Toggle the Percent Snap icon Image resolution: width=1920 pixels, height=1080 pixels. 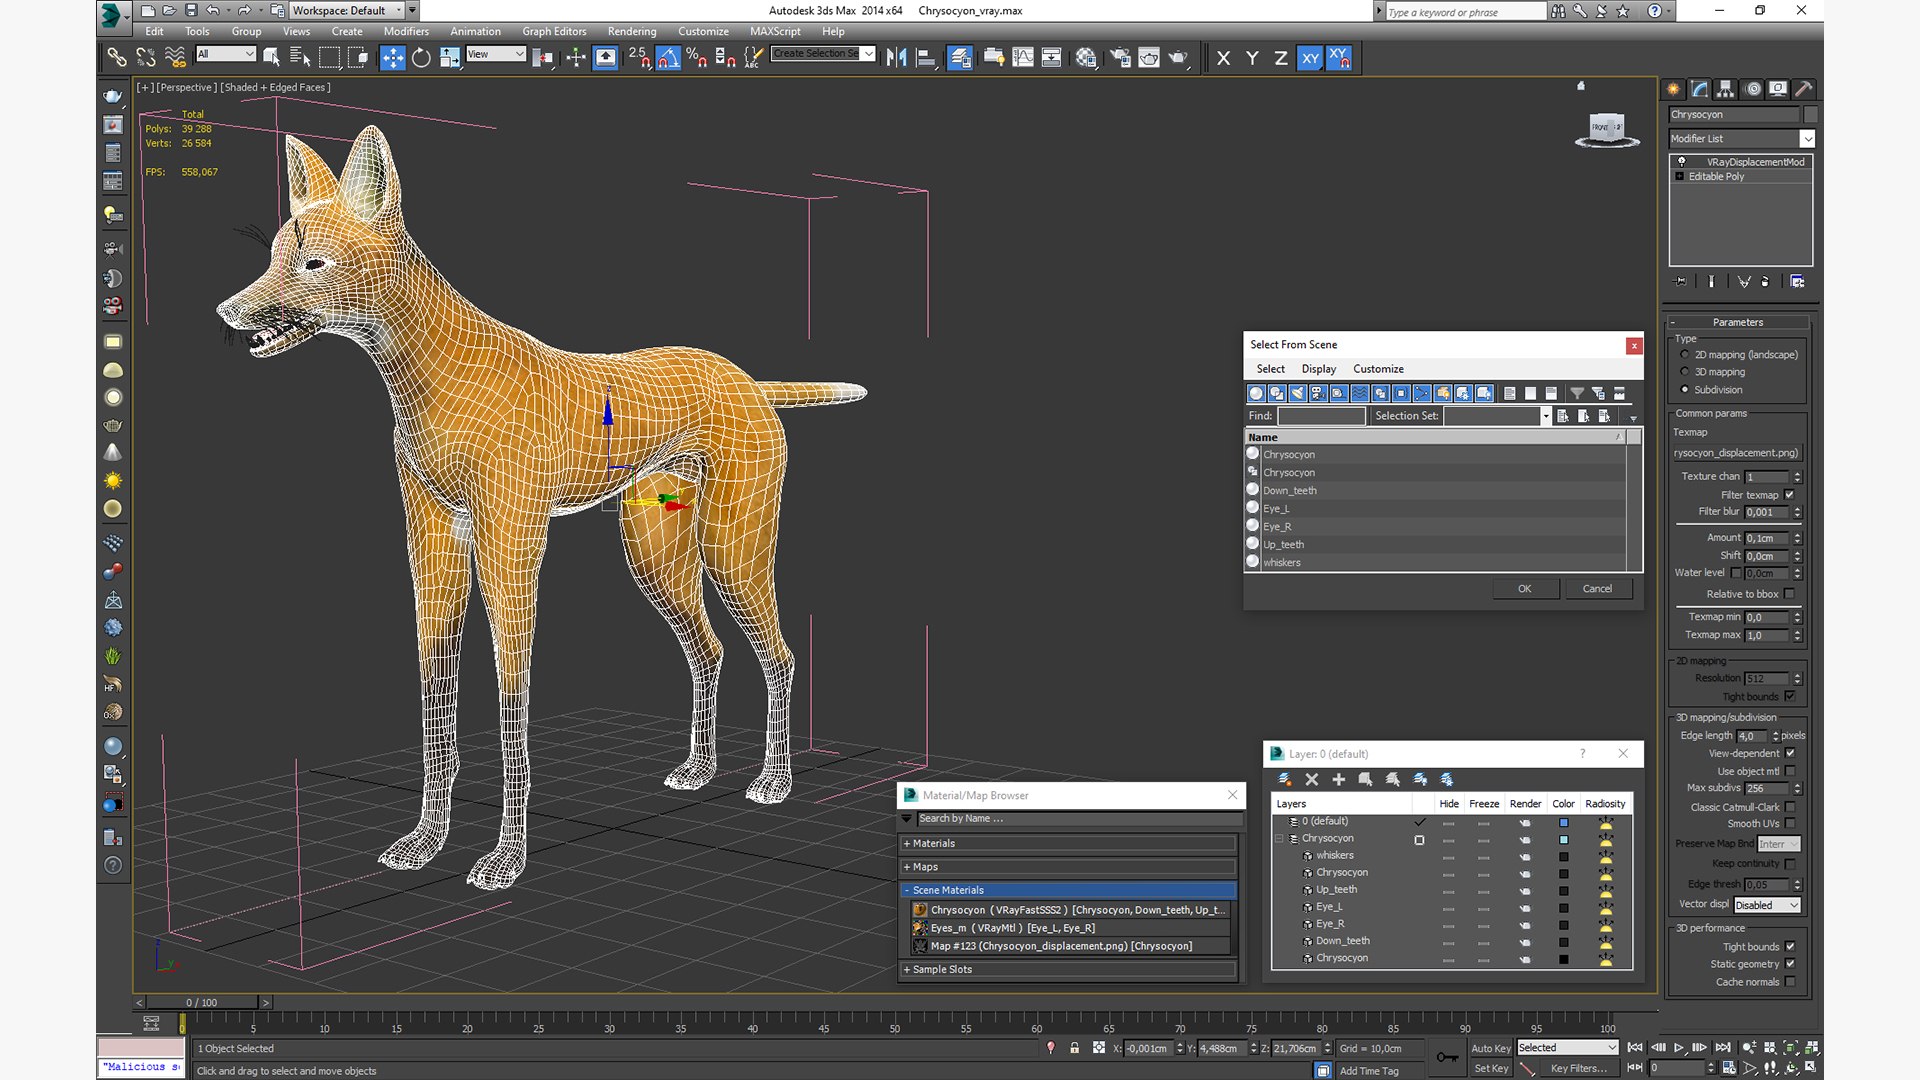(697, 58)
